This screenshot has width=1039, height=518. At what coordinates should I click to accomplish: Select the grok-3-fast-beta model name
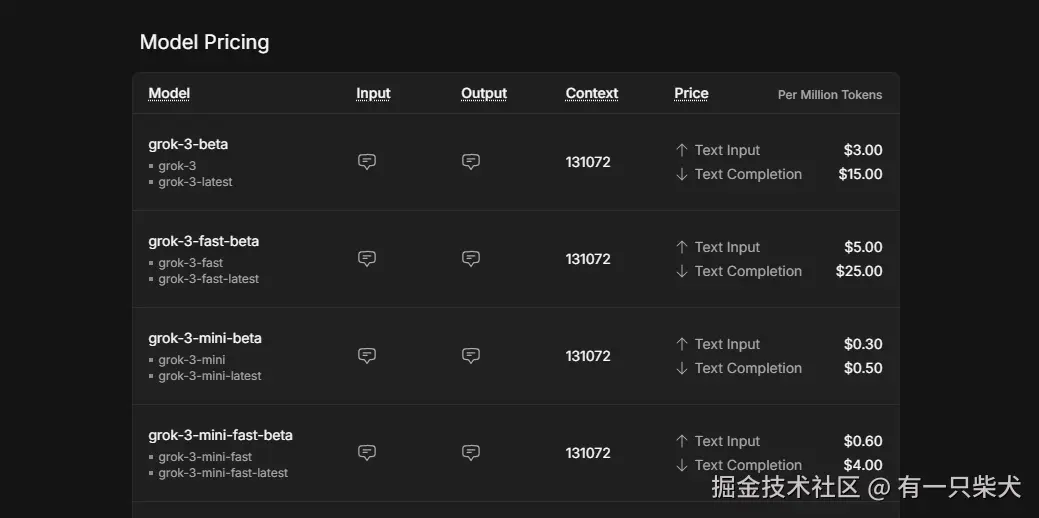pos(203,241)
